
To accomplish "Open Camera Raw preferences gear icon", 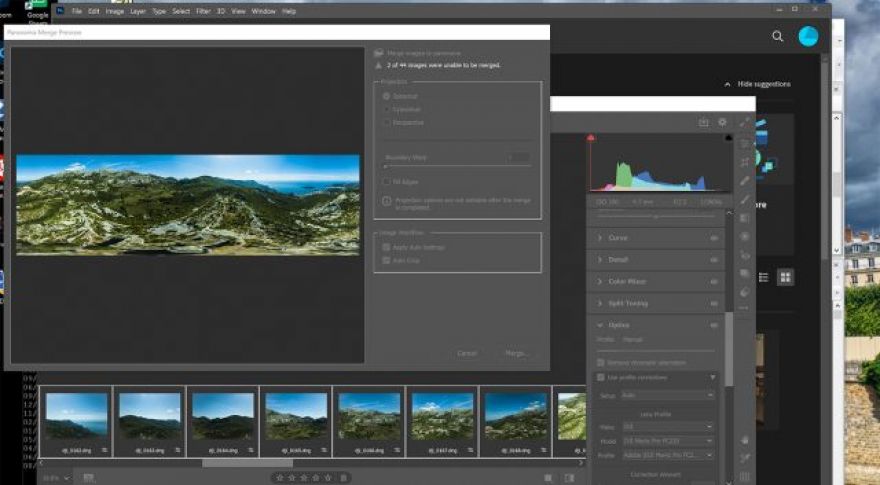I will (722, 122).
